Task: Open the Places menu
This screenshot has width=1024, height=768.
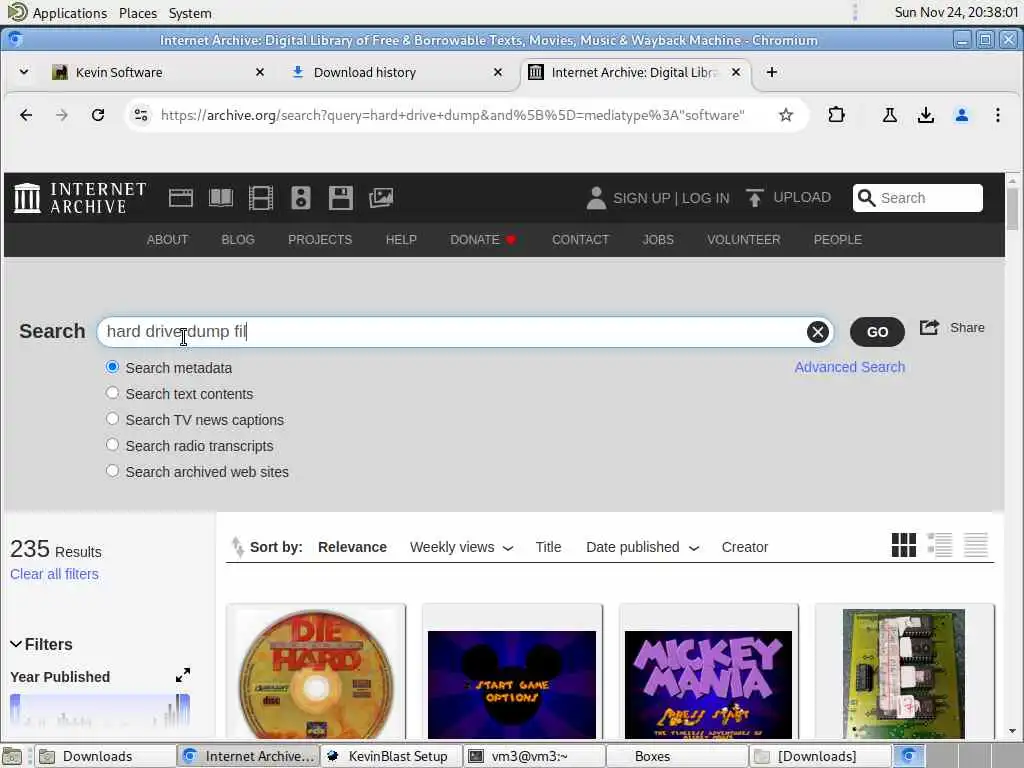Action: (x=138, y=13)
